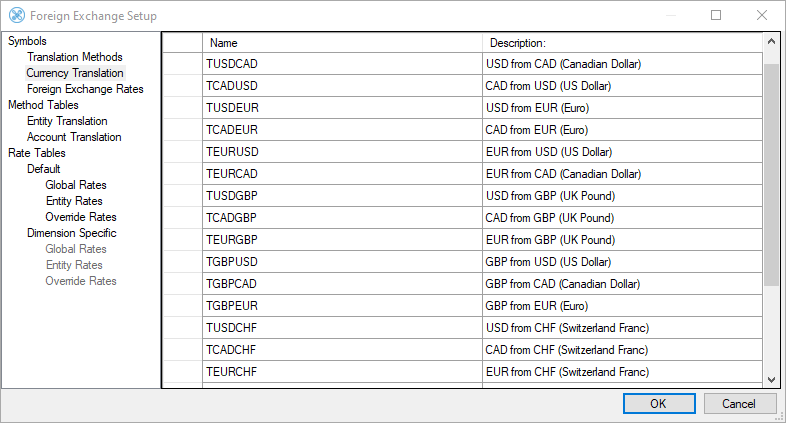Select Translation Methods in the tree

click(74, 57)
